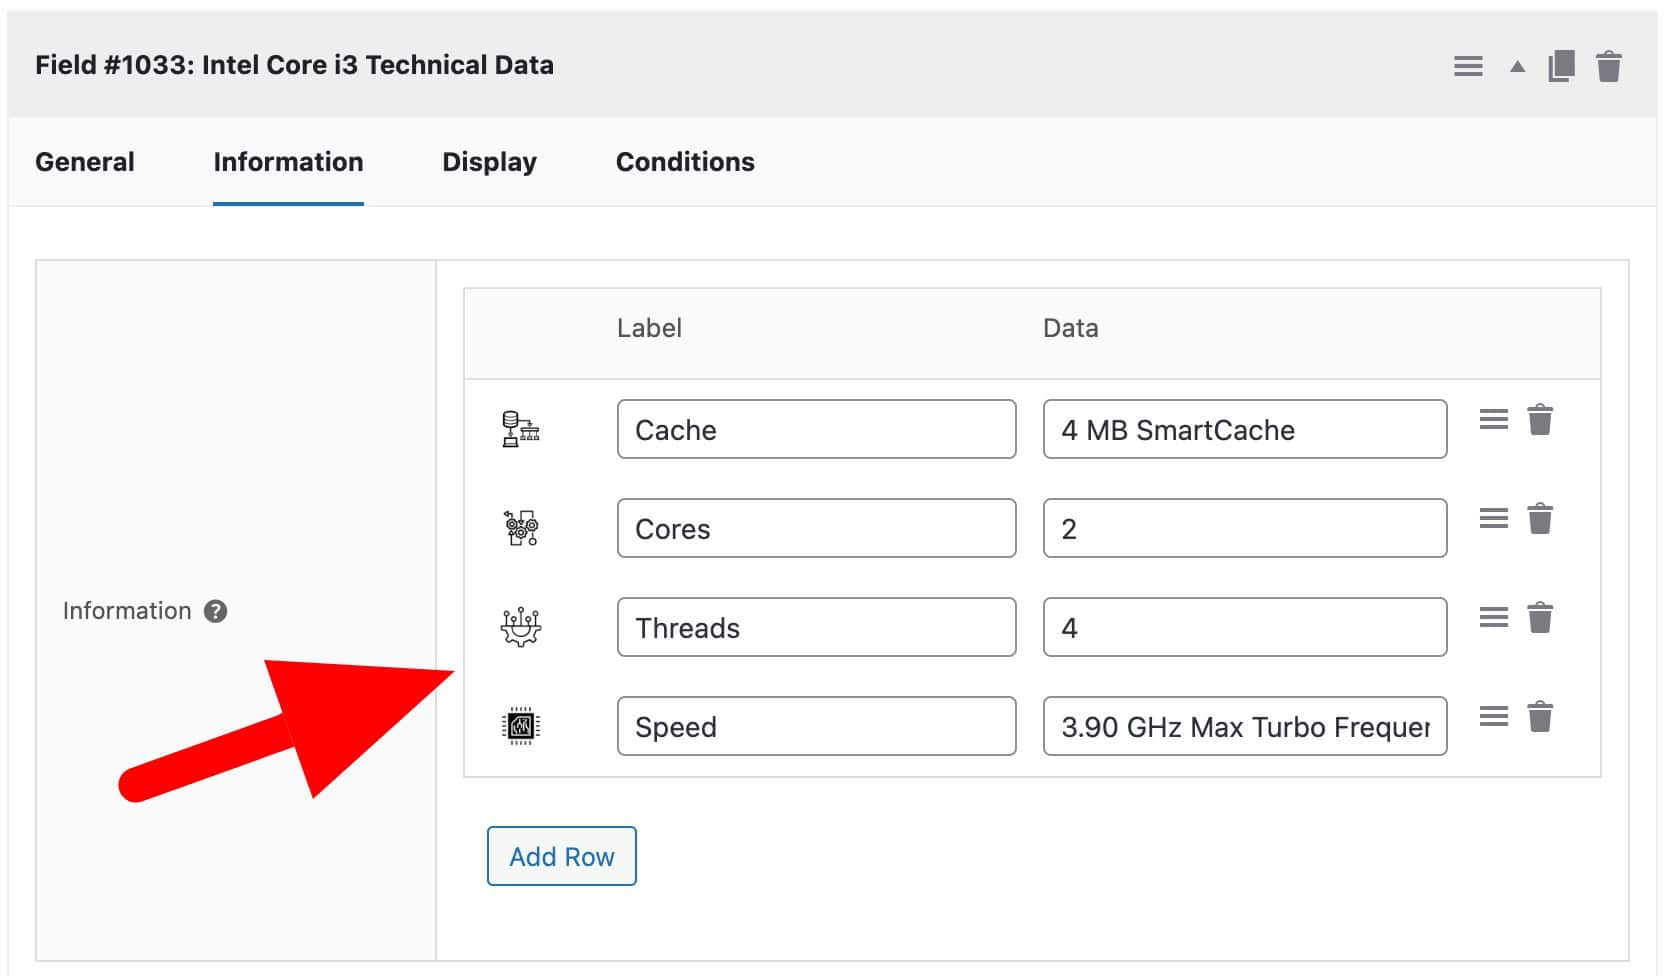Switch to the Information tab

[288, 161]
